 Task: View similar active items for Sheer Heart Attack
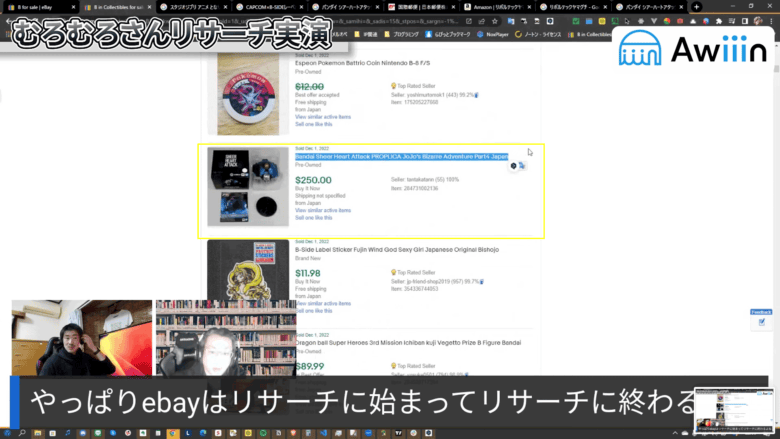click(323, 210)
